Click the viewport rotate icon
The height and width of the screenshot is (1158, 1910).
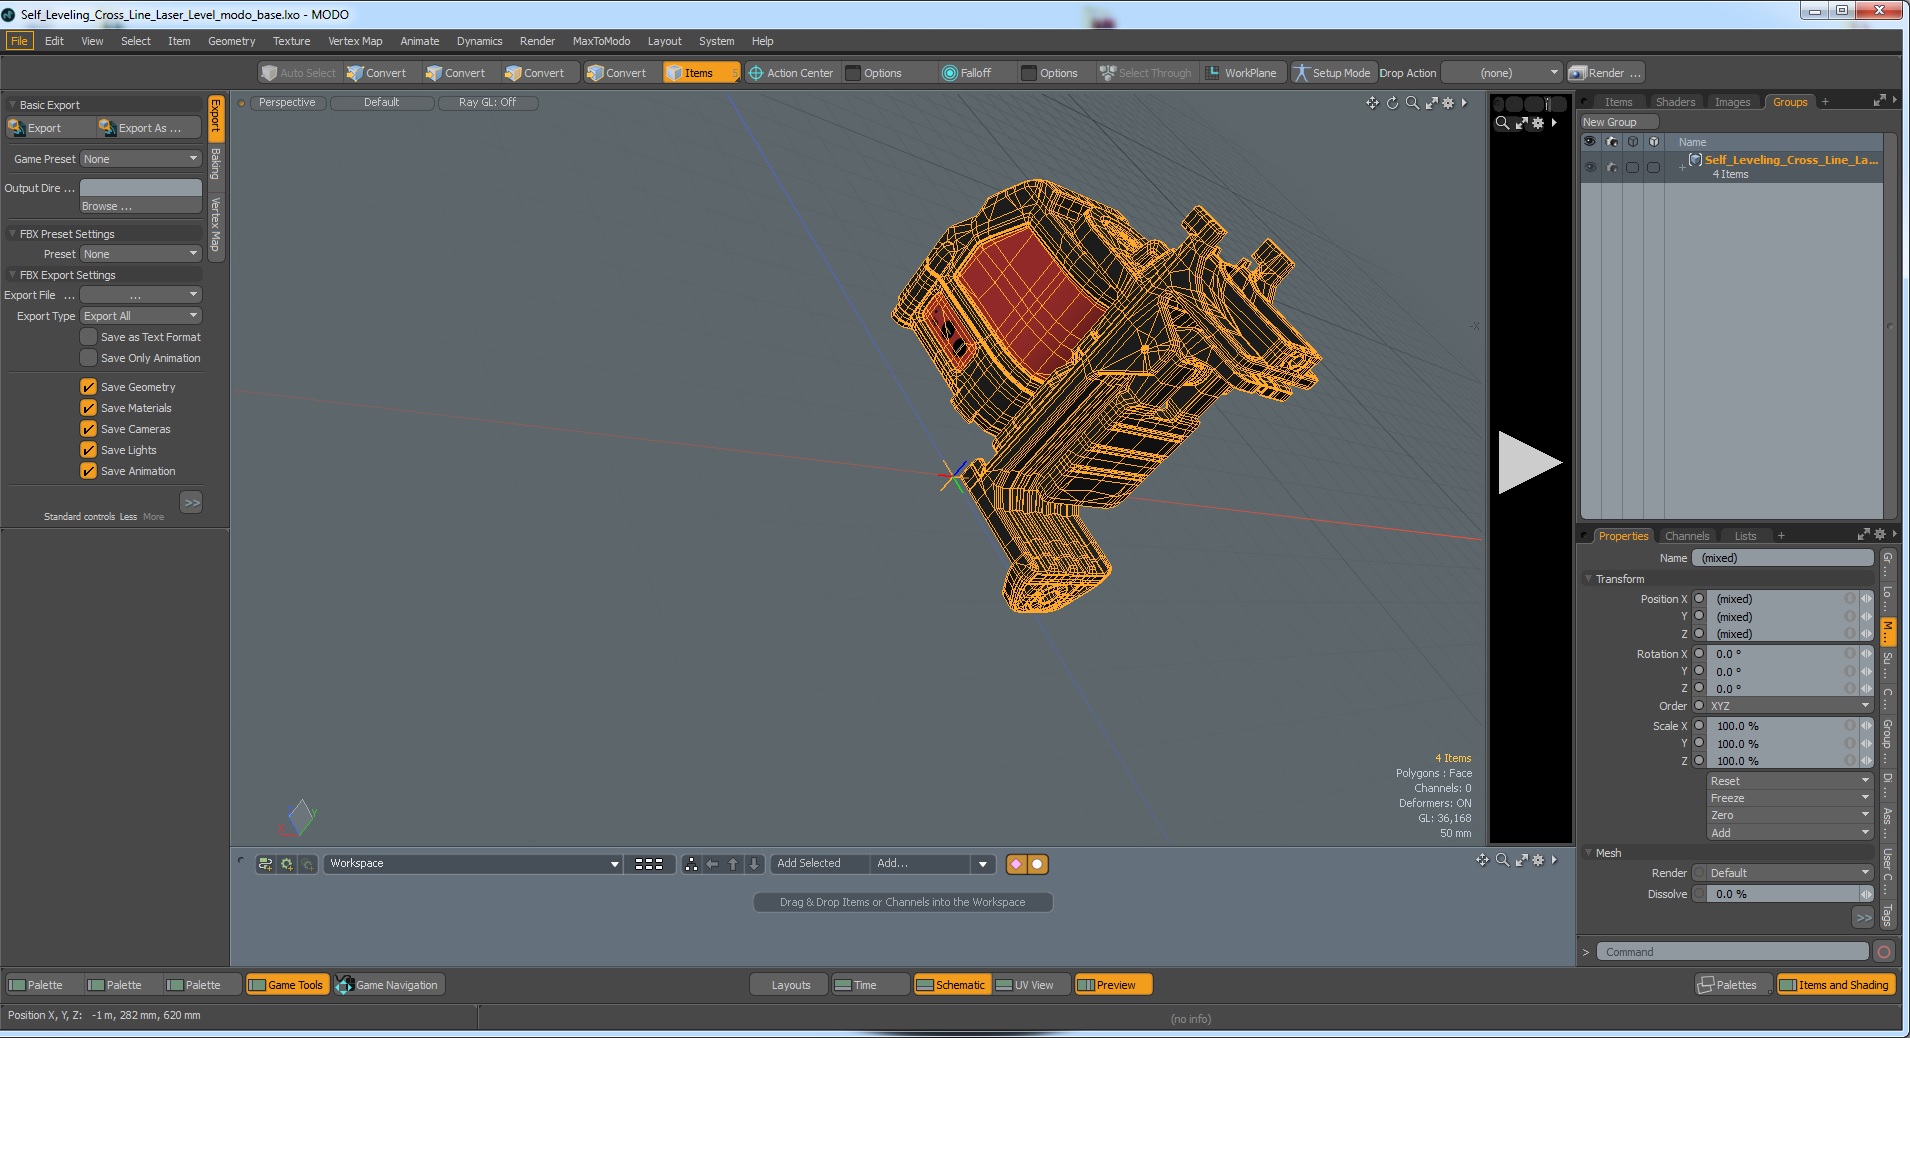(x=1392, y=103)
